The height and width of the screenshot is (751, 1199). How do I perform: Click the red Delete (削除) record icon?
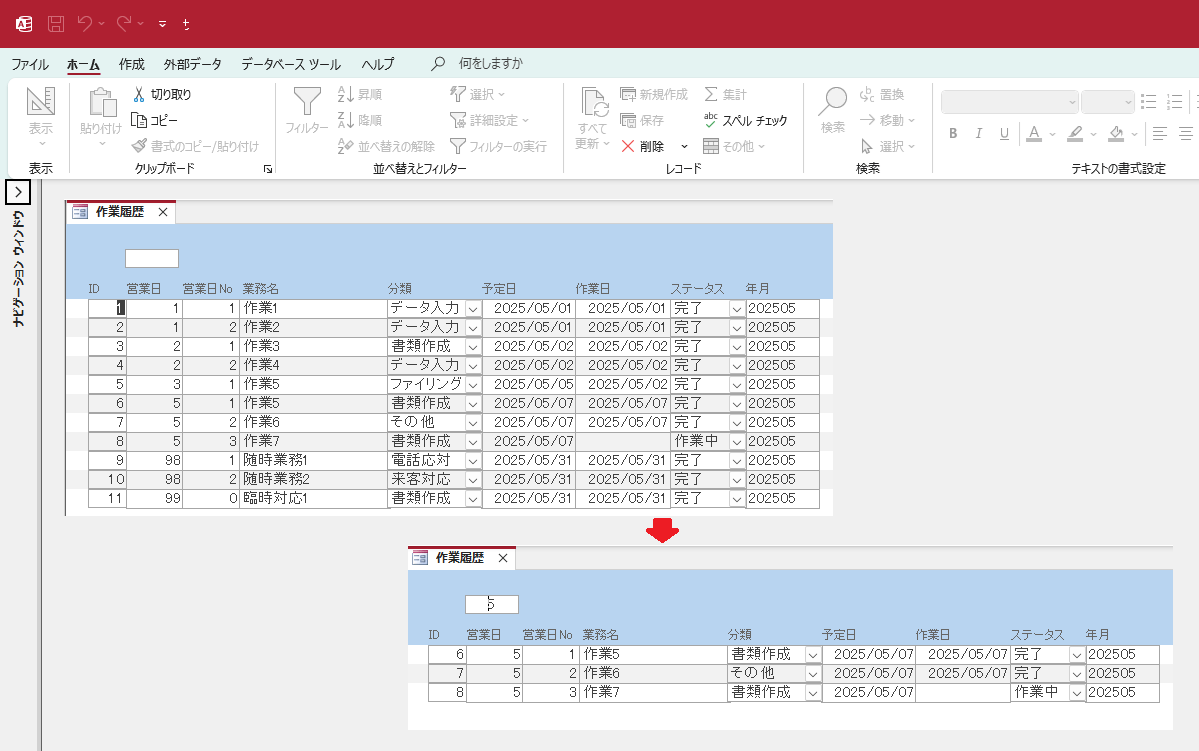pyautogui.click(x=628, y=146)
